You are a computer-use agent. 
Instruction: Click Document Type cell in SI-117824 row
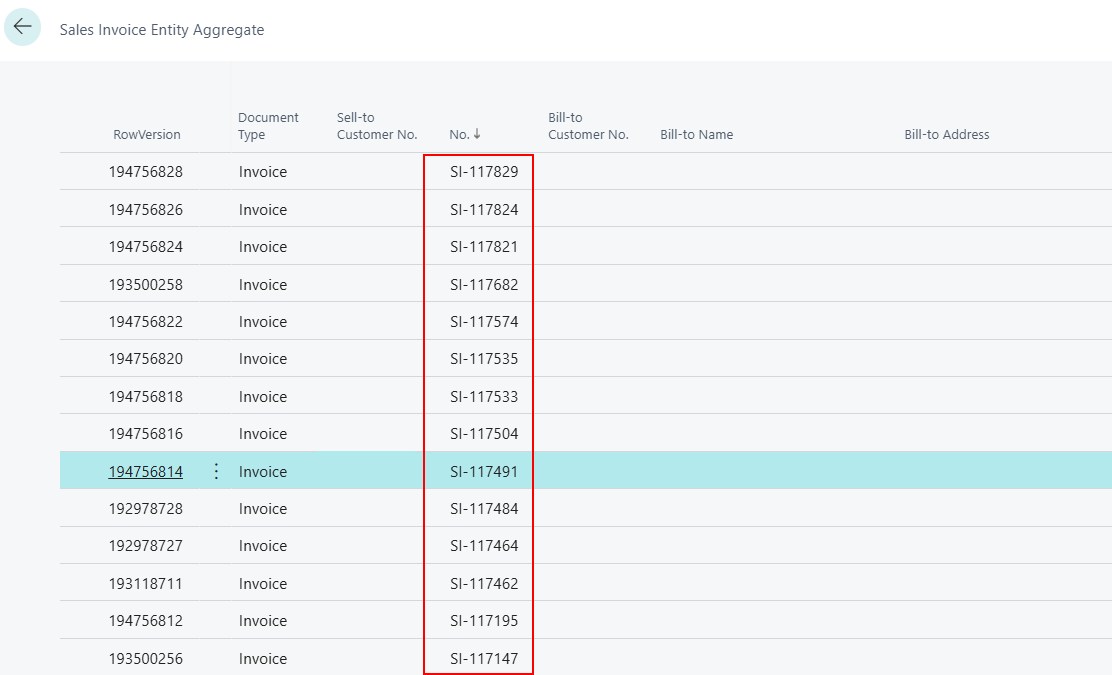(x=263, y=210)
